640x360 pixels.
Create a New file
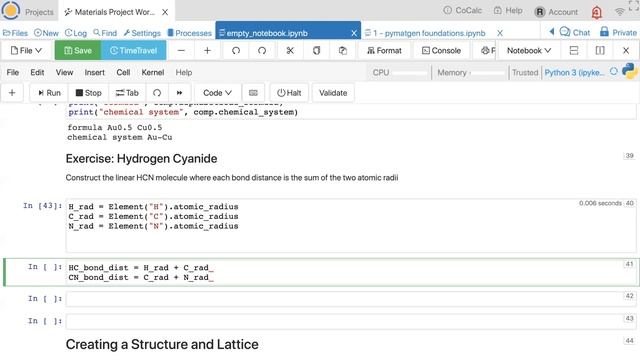pyautogui.click(x=46, y=33)
